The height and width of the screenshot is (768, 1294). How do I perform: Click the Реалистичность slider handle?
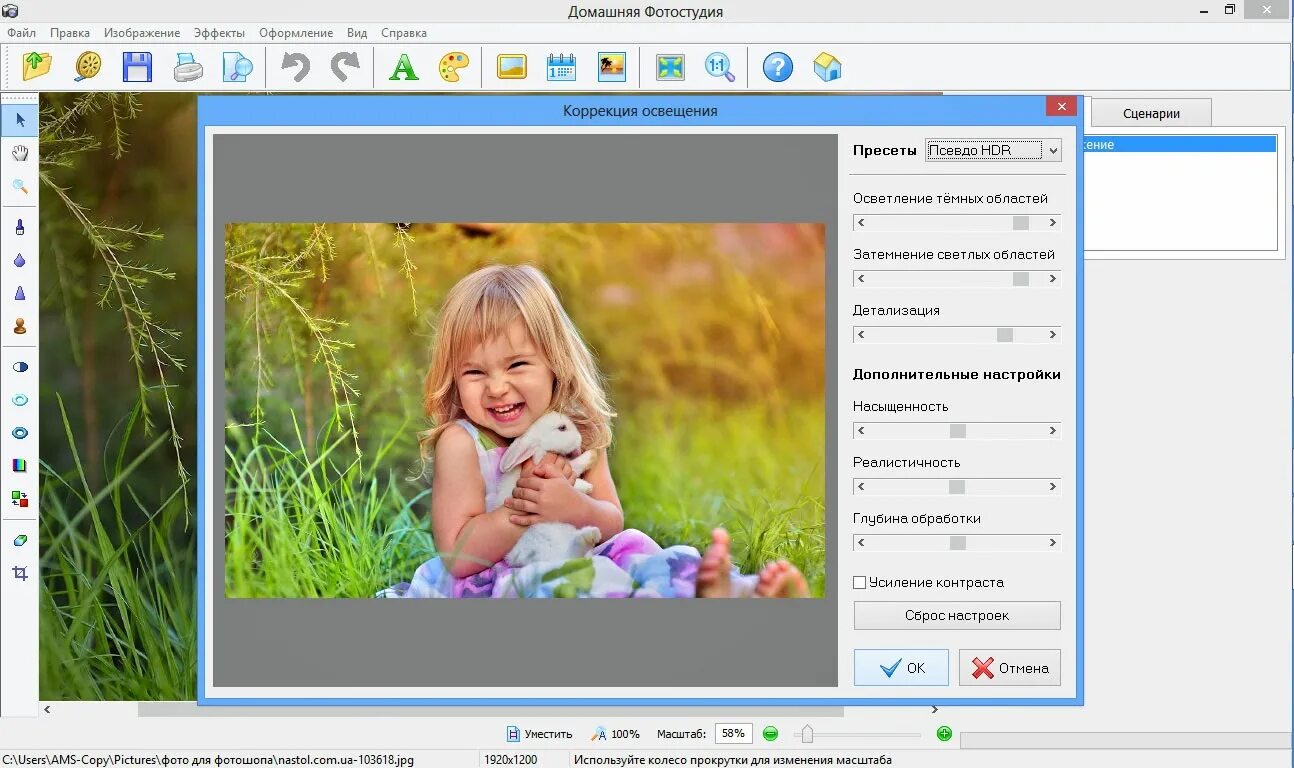[x=957, y=486]
